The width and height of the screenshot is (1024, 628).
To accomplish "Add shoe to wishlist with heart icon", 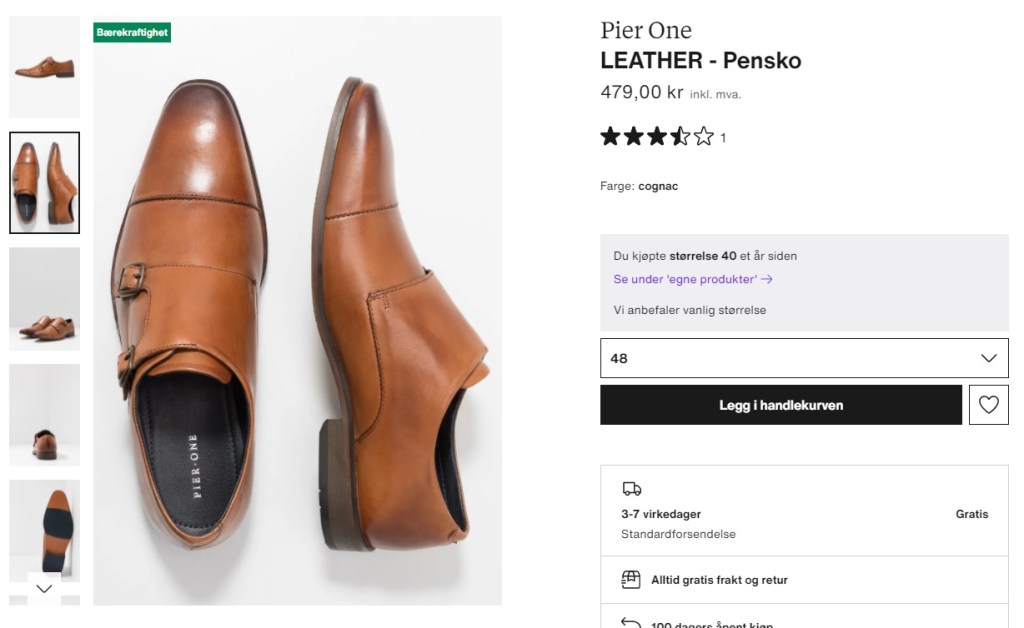I will click(x=988, y=405).
